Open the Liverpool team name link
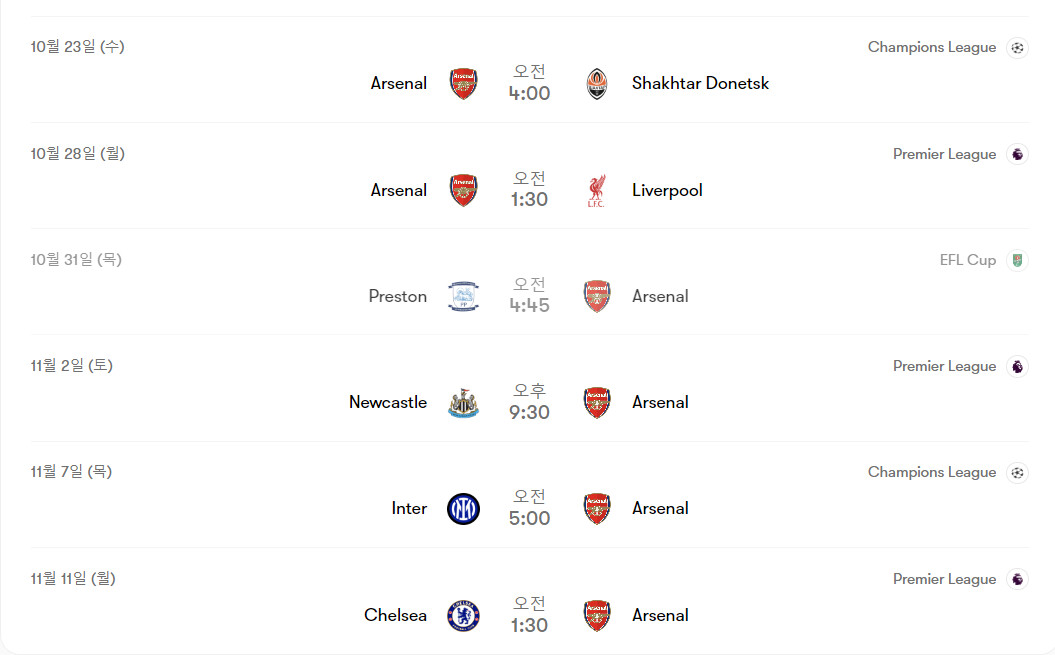Image resolution: width=1055 pixels, height=655 pixels. (x=667, y=190)
